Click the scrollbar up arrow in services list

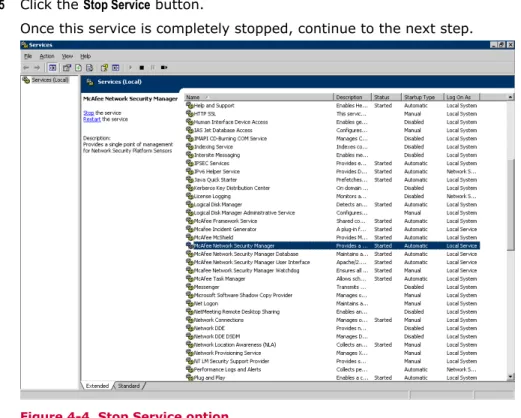510,97
